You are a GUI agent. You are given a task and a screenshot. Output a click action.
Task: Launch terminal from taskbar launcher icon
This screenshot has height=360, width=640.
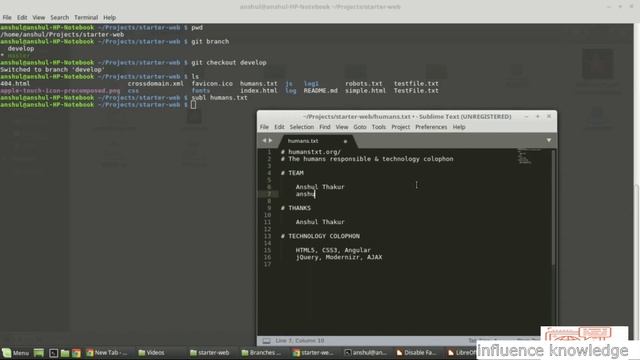tap(53, 353)
